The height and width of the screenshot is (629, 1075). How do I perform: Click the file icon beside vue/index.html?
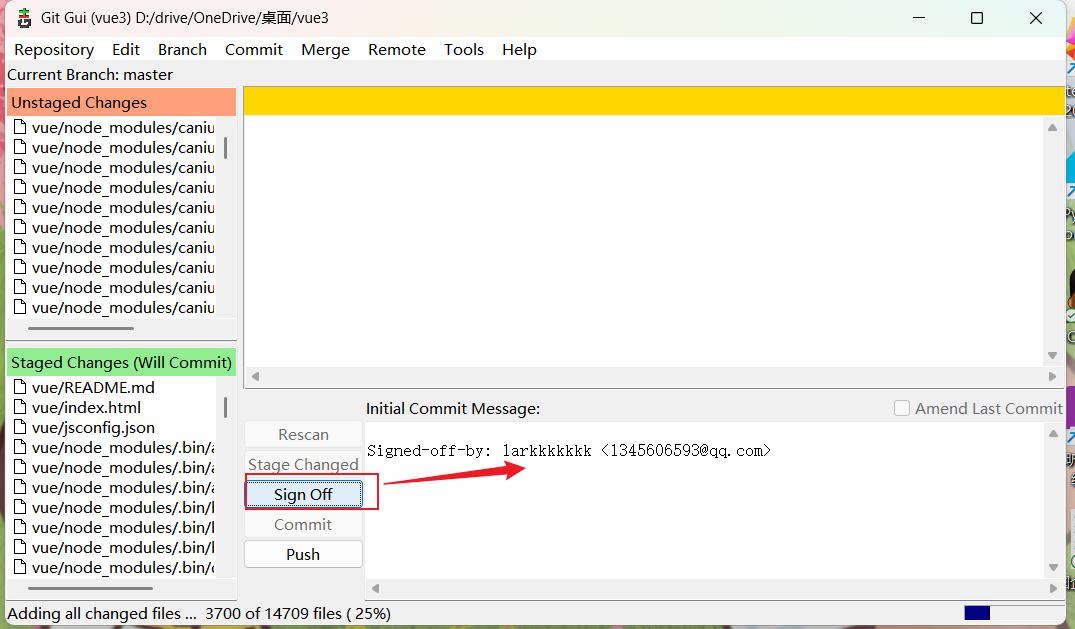(21, 407)
